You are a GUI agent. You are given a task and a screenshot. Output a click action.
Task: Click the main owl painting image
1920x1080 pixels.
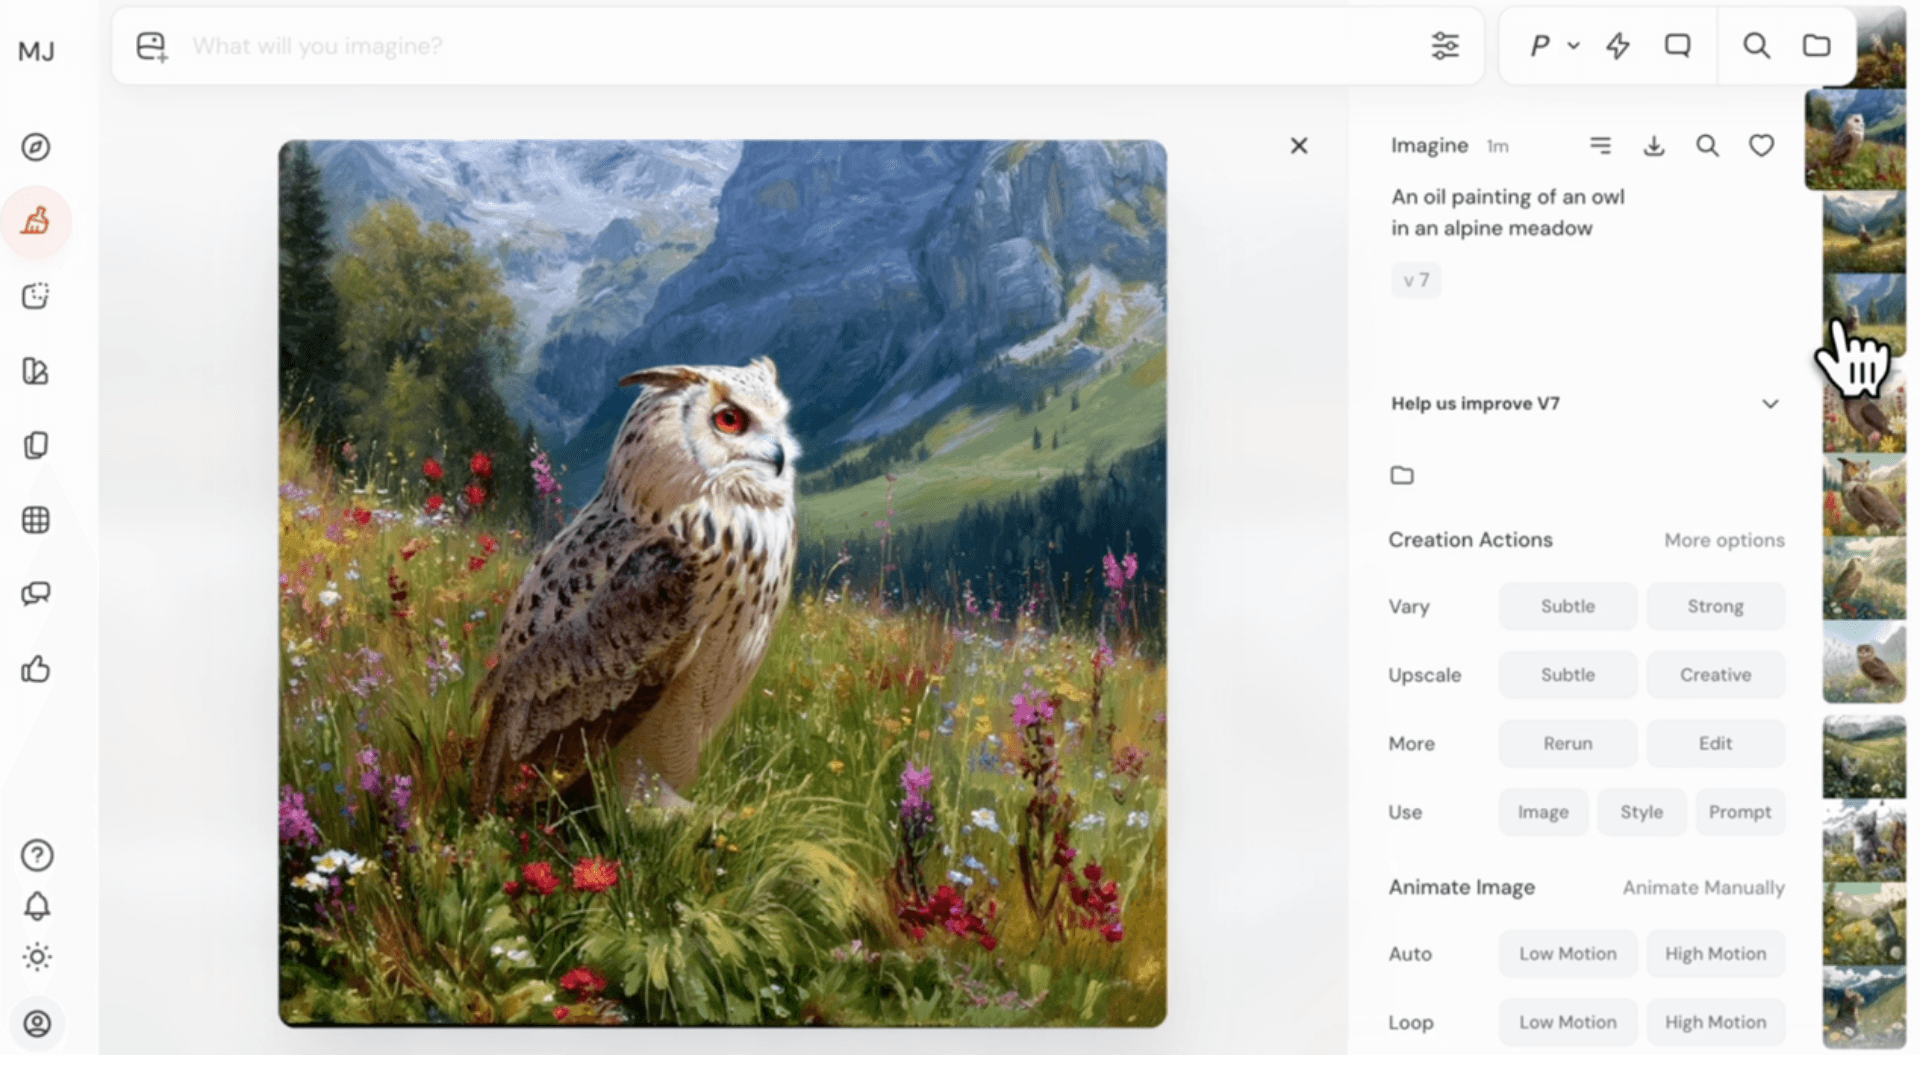pos(722,583)
